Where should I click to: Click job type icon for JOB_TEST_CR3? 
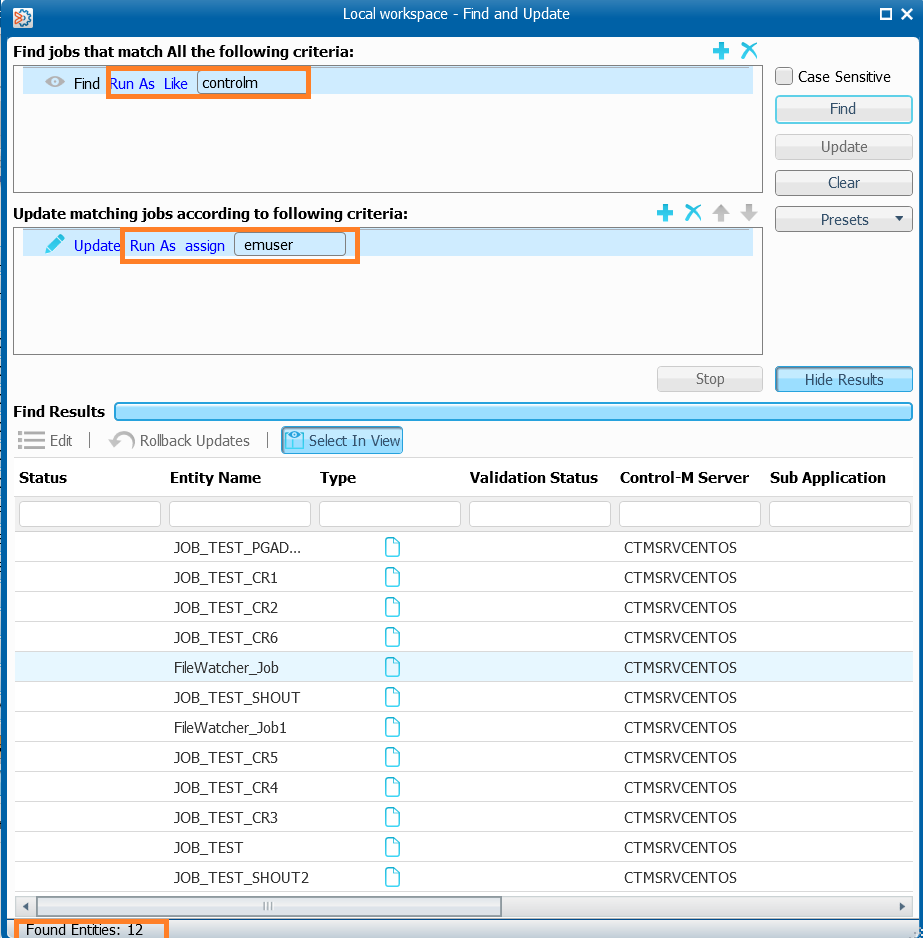(392, 817)
